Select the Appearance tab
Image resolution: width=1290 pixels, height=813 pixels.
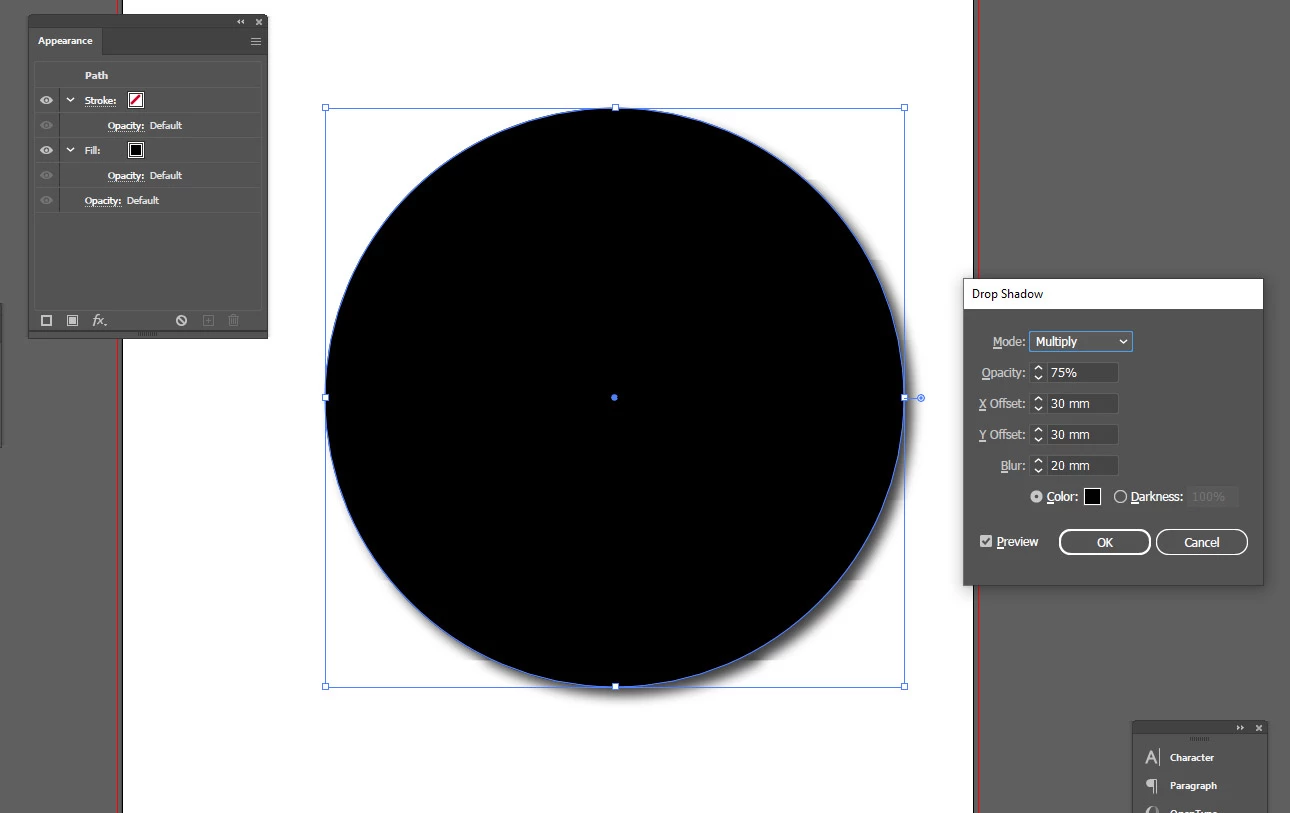[x=65, y=41]
